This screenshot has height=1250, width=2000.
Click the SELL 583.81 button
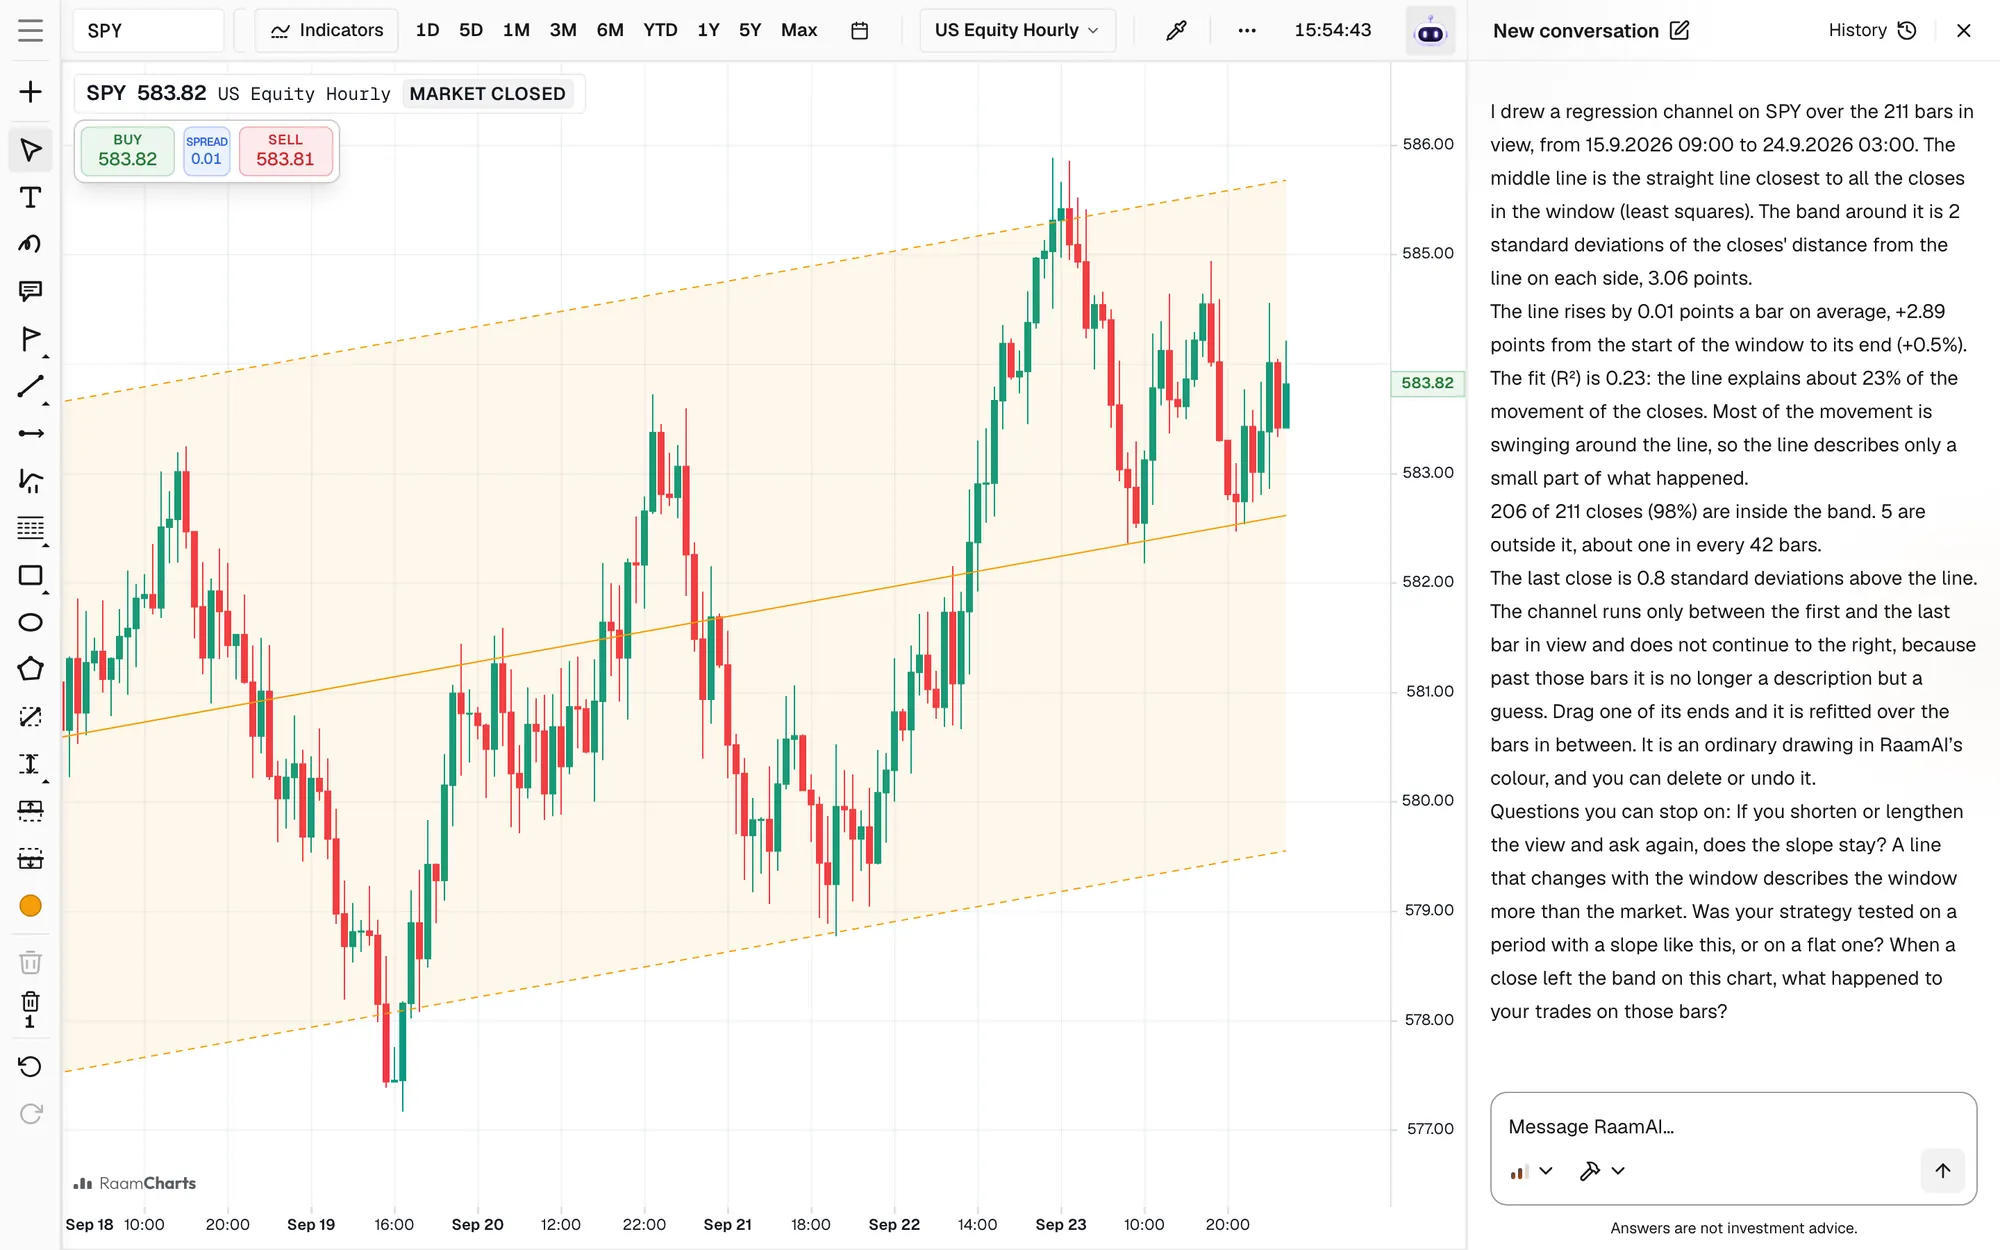click(x=285, y=151)
